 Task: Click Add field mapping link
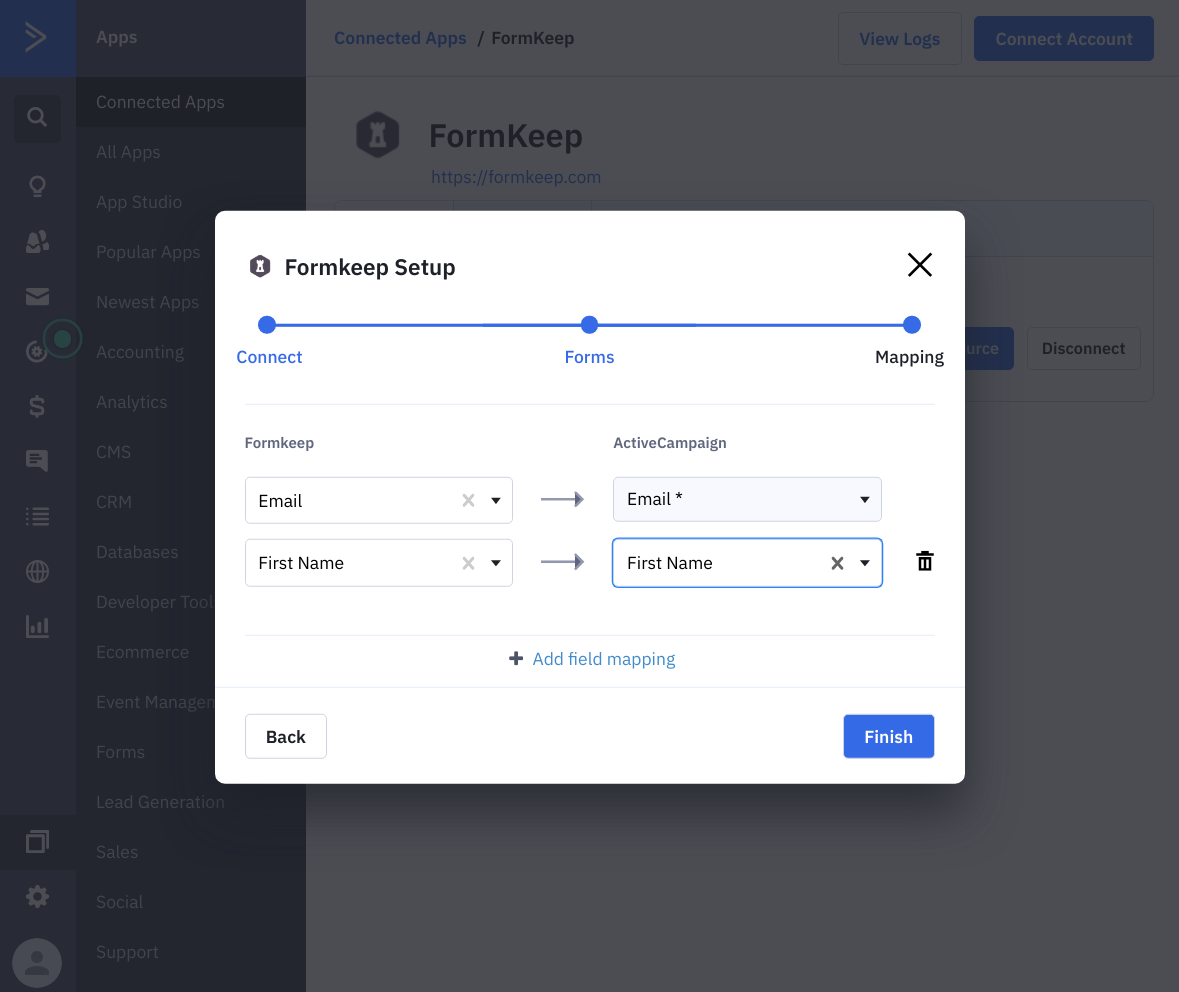604,659
